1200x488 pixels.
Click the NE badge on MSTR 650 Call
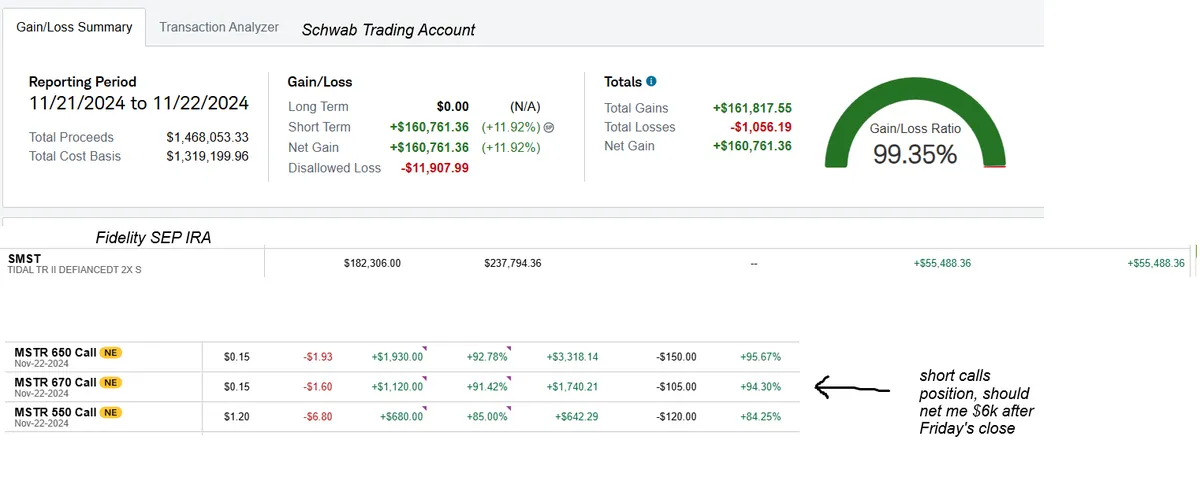click(111, 354)
